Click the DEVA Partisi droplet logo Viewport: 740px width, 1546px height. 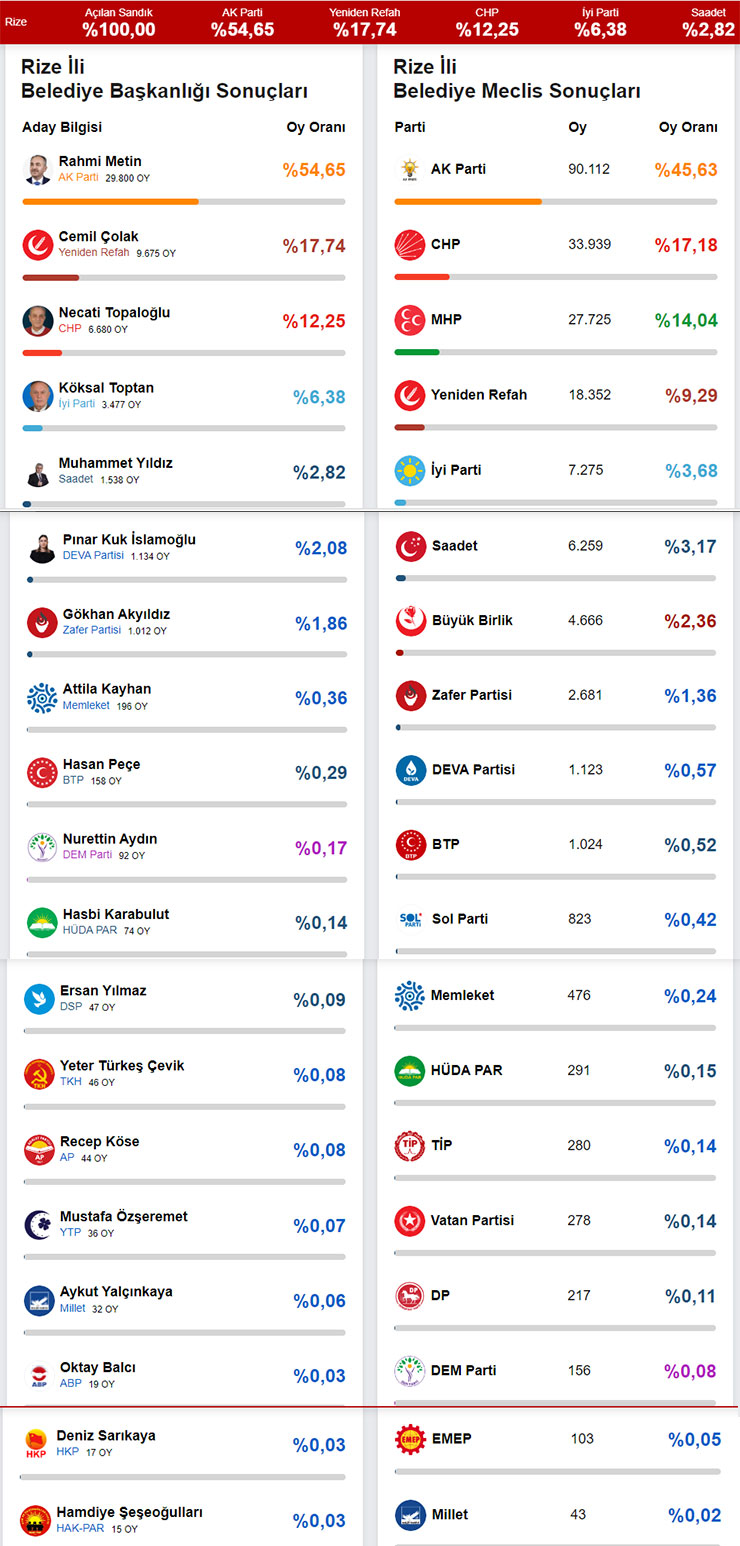pyautogui.click(x=411, y=770)
